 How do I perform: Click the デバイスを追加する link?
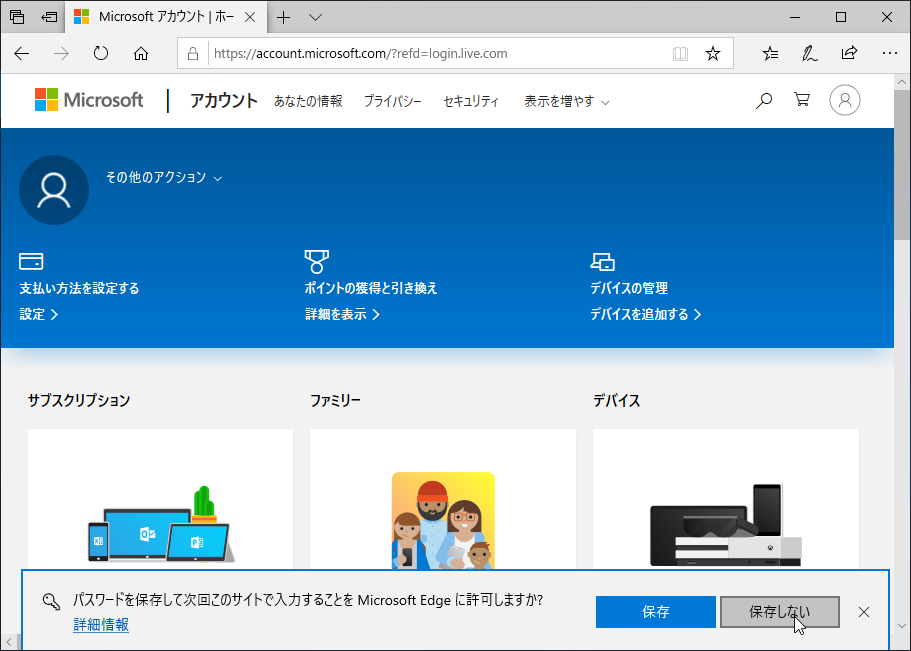(646, 314)
